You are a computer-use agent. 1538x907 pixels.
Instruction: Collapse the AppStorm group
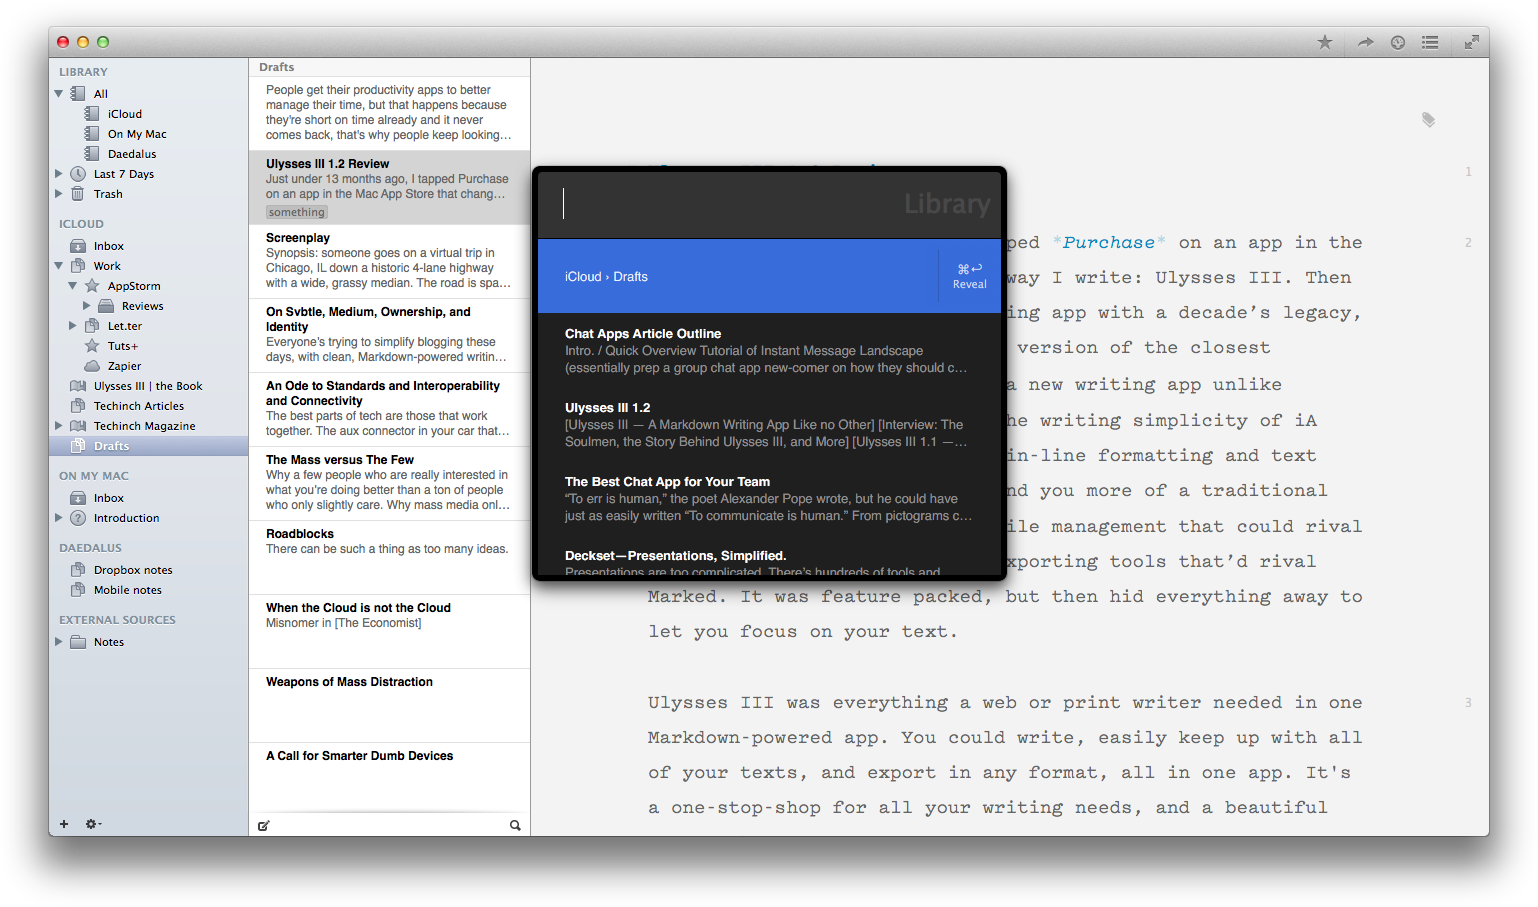pos(73,286)
